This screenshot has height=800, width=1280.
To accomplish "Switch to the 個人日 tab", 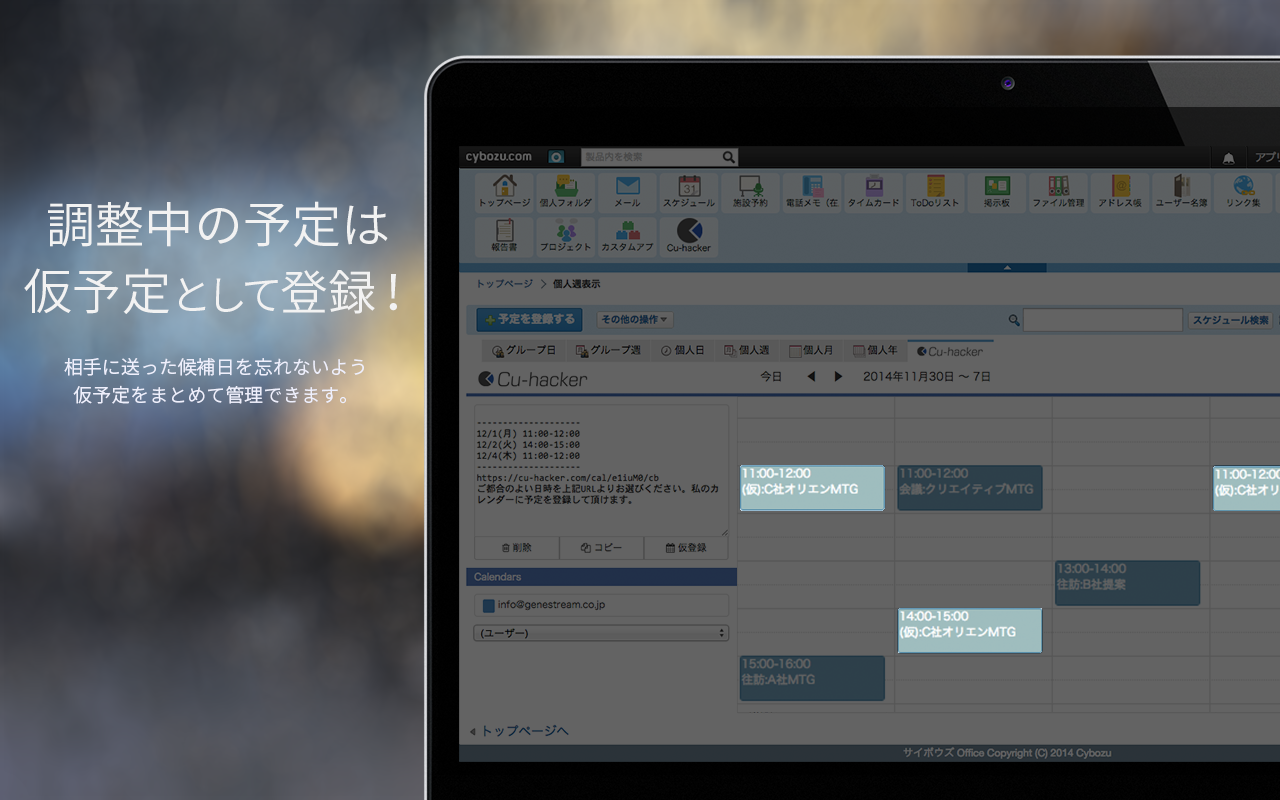I will pyautogui.click(x=683, y=351).
